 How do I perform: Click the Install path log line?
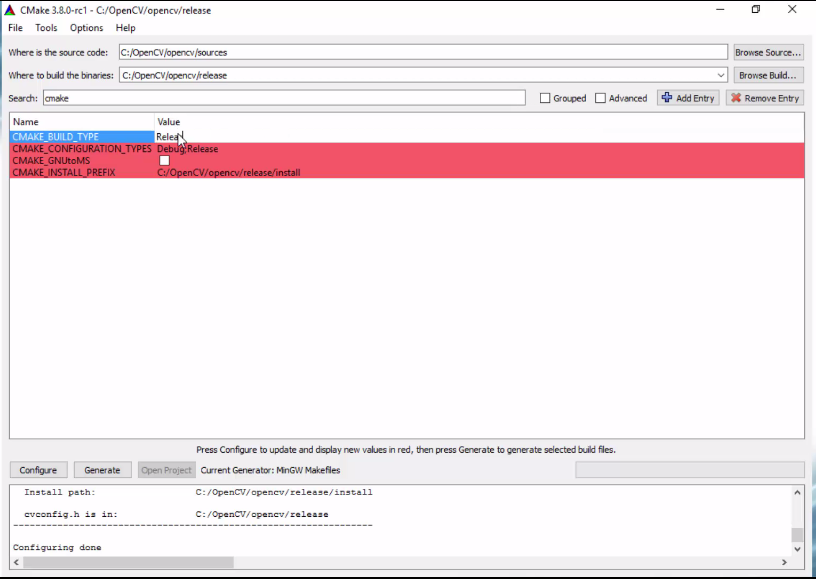(x=198, y=492)
